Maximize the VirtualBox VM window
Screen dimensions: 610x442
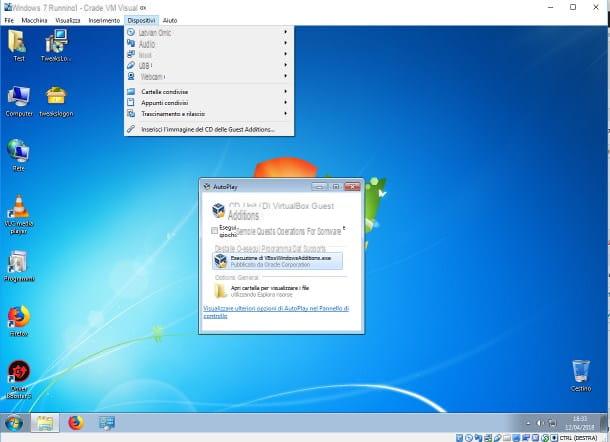click(573, 7)
